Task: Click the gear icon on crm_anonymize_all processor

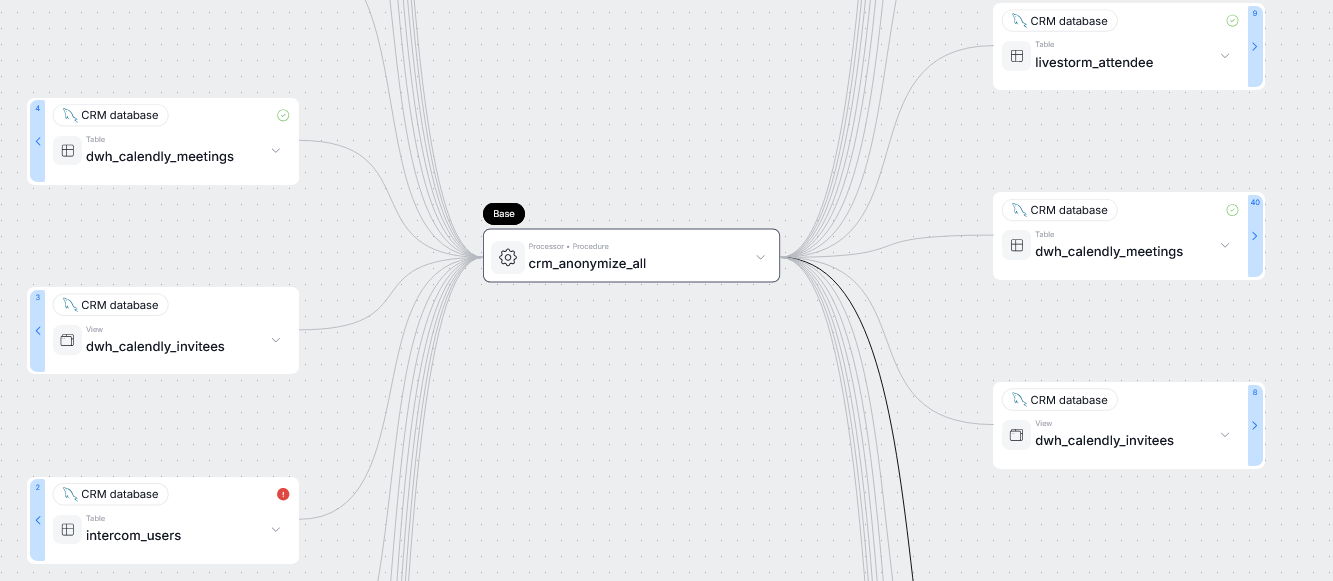Action: (508, 257)
